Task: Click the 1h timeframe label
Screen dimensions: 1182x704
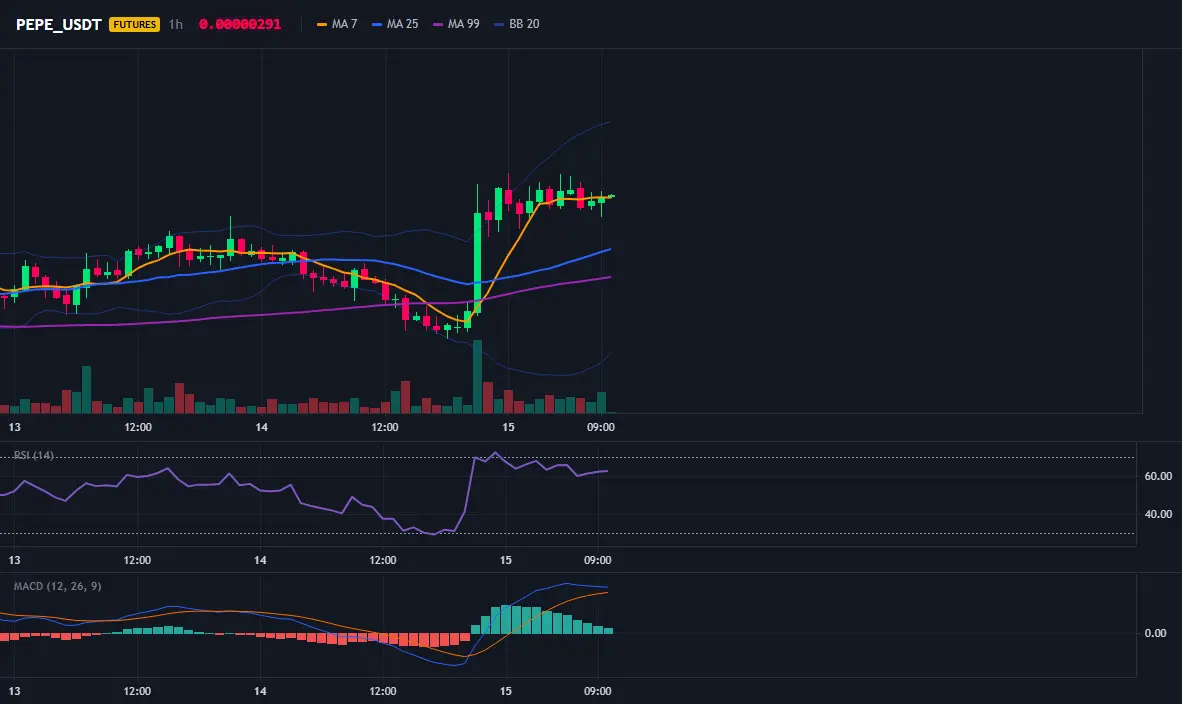Action: pyautogui.click(x=176, y=24)
